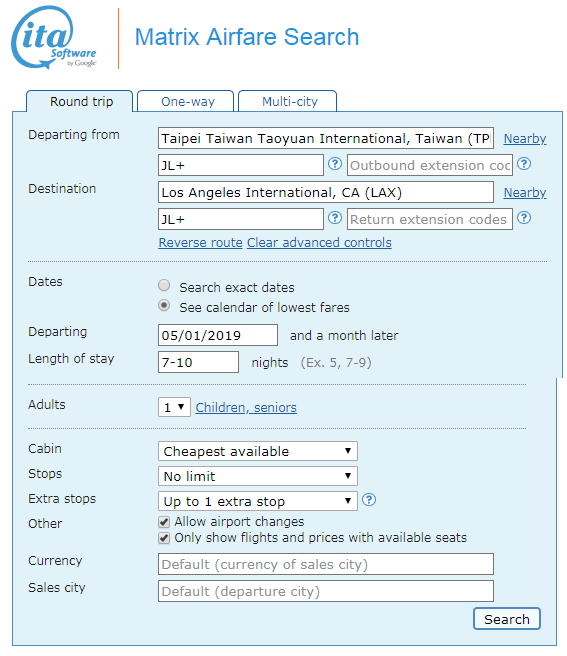Uncheck Allow airport changes
This screenshot has height=656, width=567.
pyautogui.click(x=164, y=522)
